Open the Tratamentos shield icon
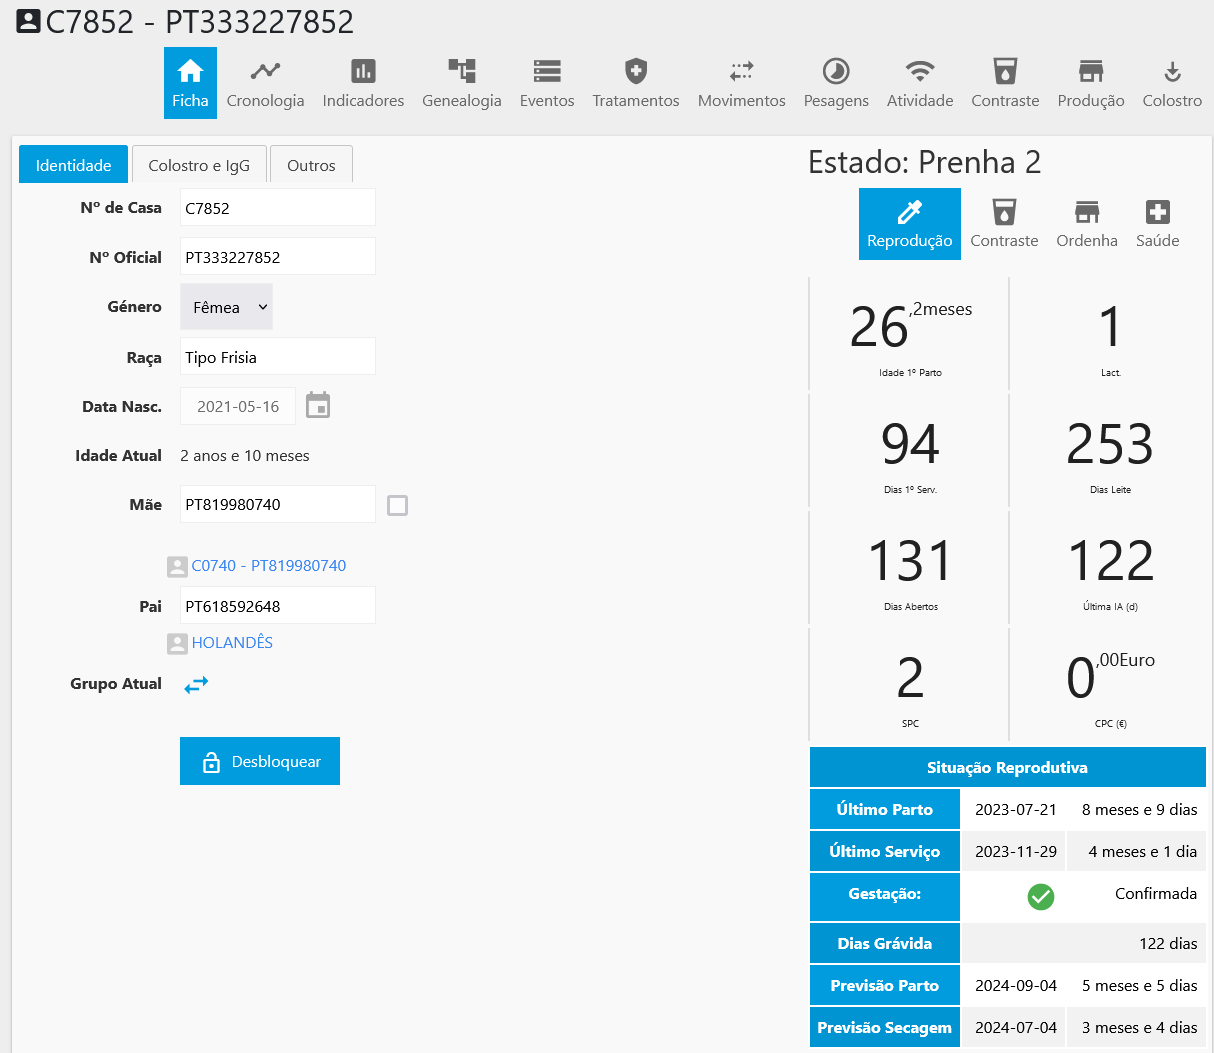 [635, 71]
